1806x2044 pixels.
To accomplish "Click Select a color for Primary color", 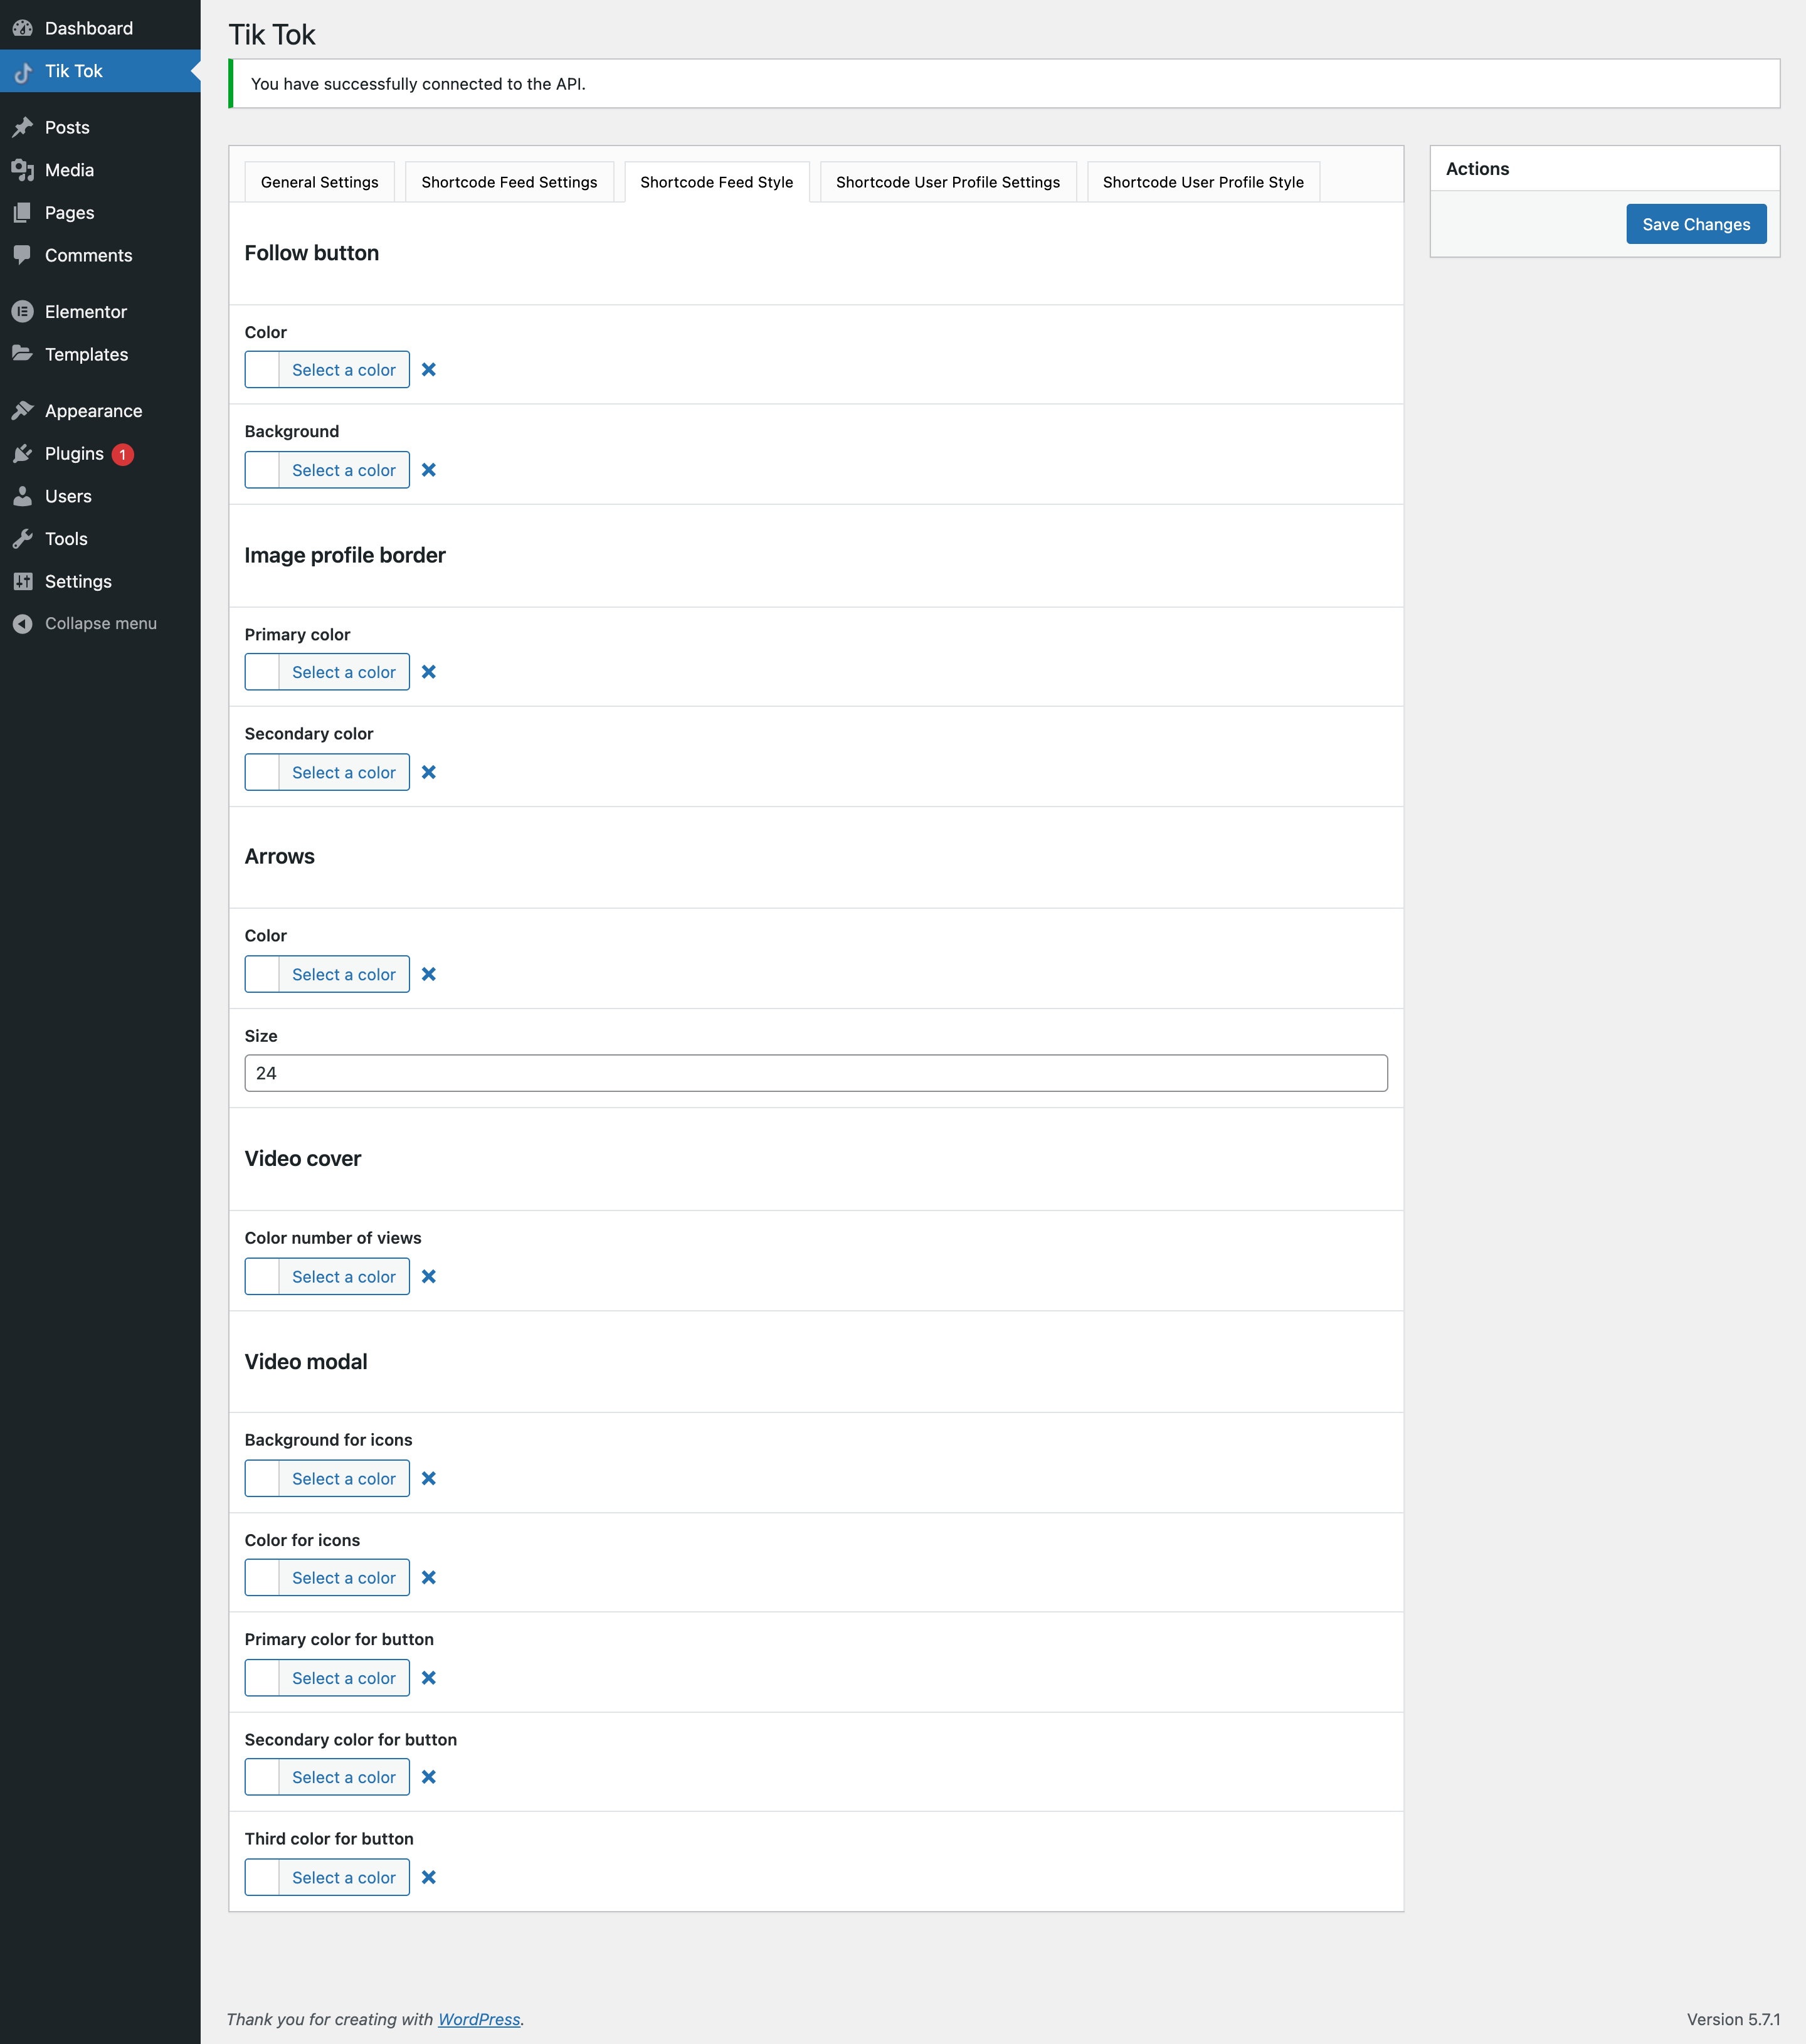I will 344,672.
